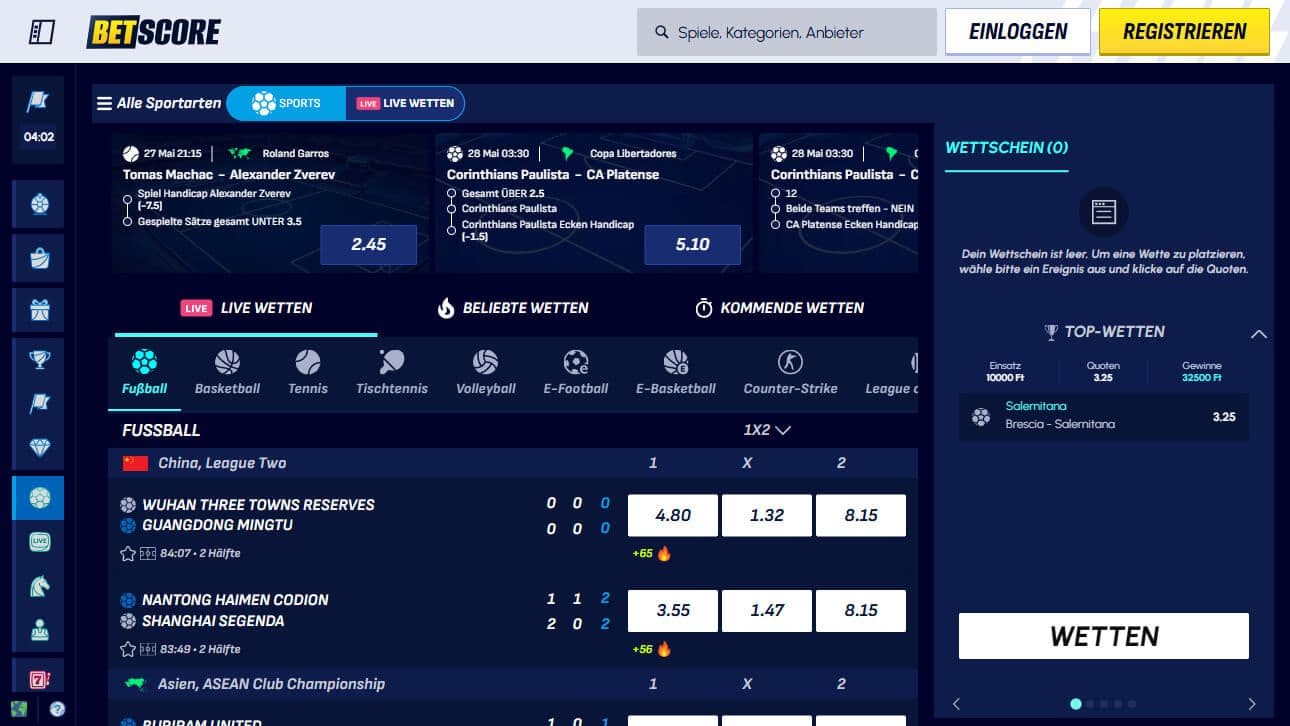
Task: Open the live dealer icon in the left sidebar
Action: tap(39, 630)
